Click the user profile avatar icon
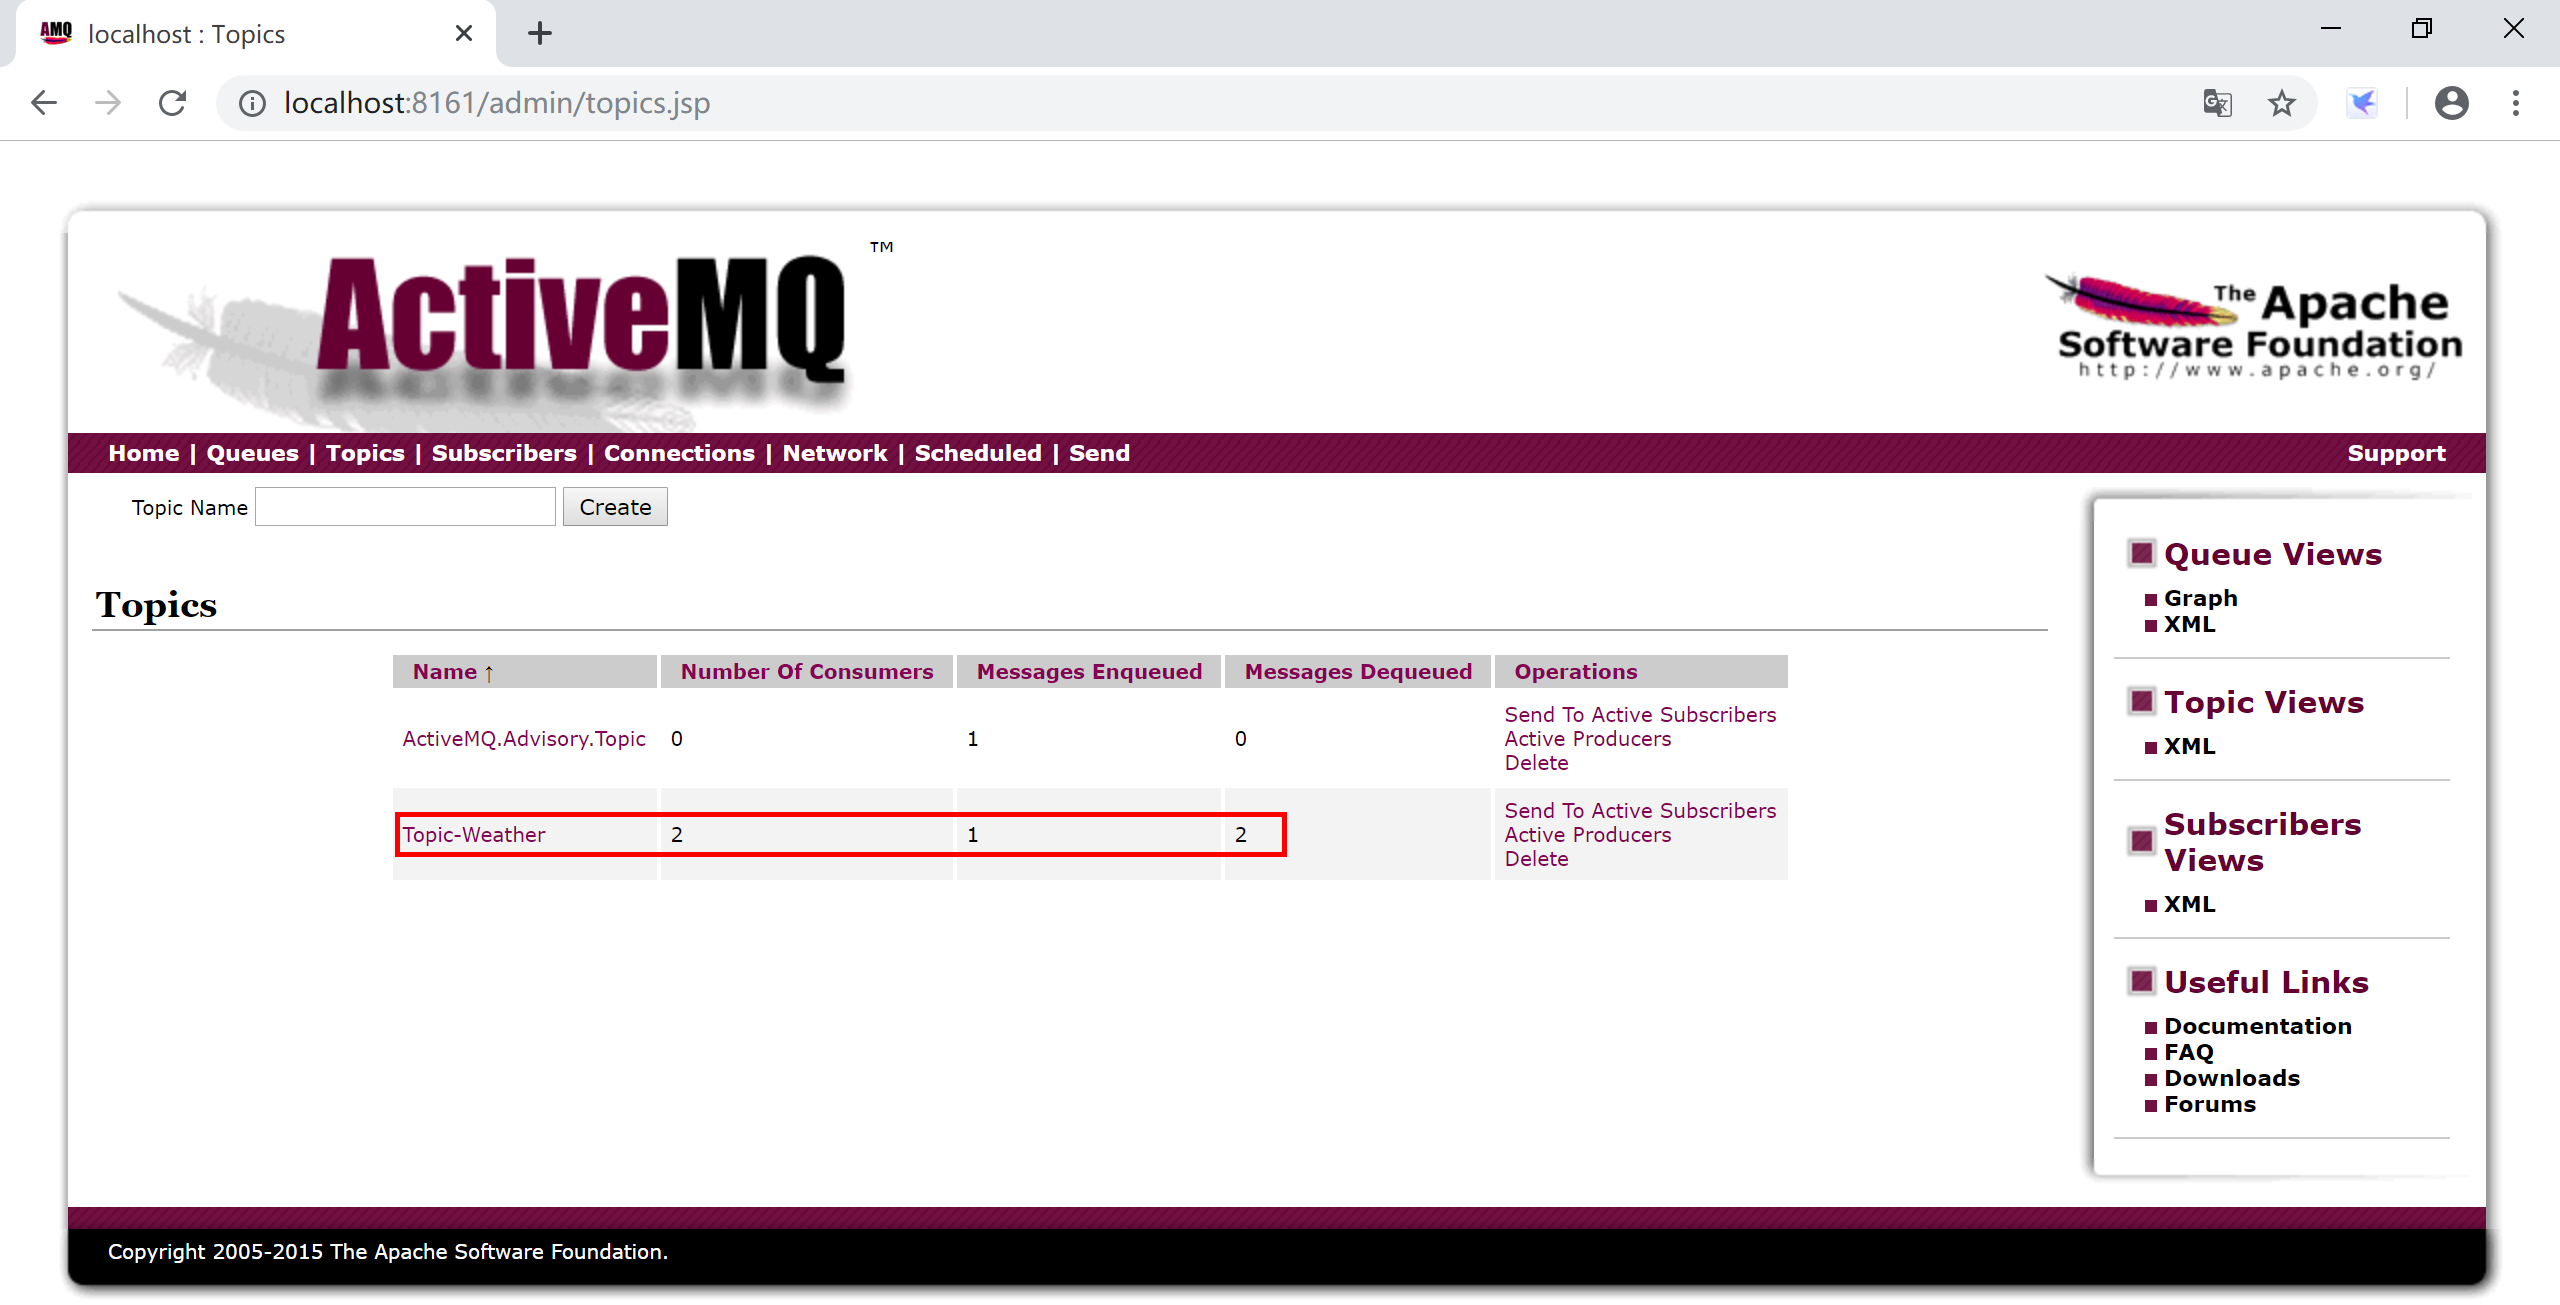This screenshot has height=1305, width=2560. tap(2451, 103)
